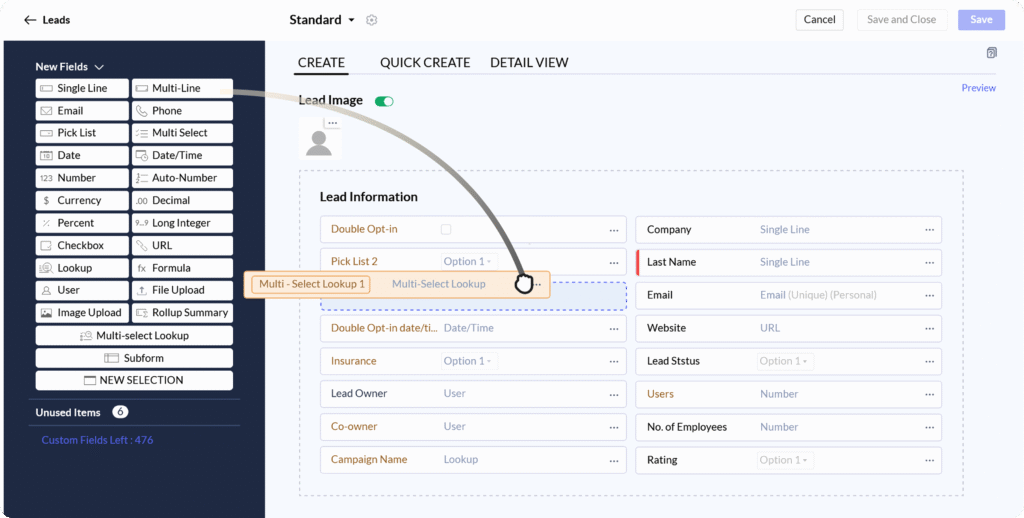Viewport: 1024px width, 518px height.
Task: Open Rating Option 1 dropdown
Action: pos(786,460)
